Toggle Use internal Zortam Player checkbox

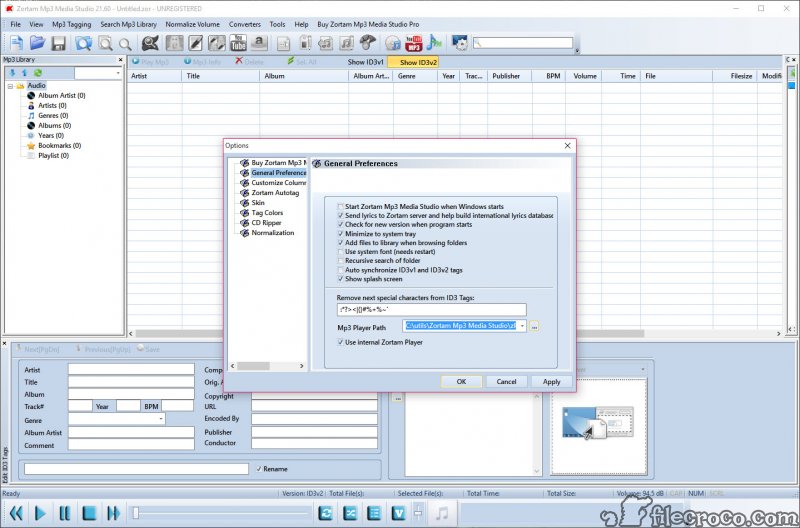[340, 342]
